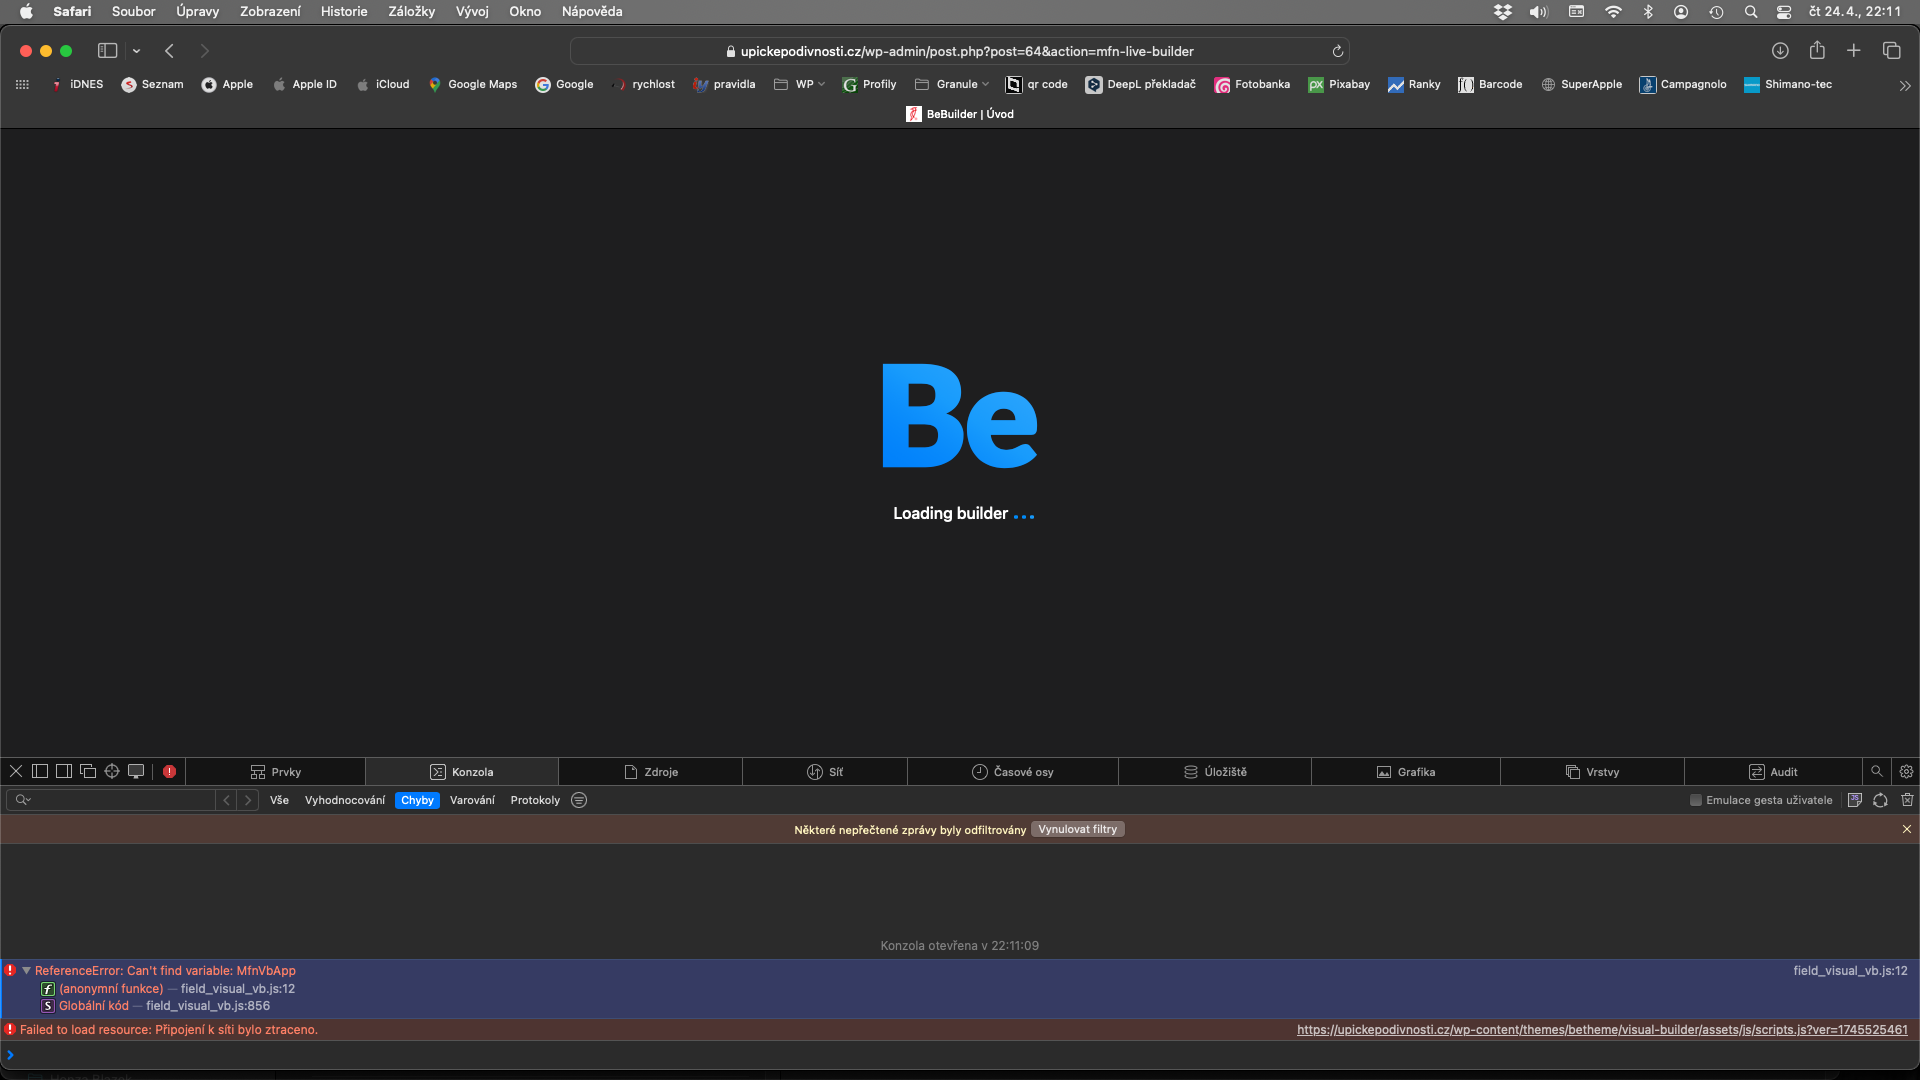Select the BeBuilder | Úvod tab

click(x=960, y=114)
